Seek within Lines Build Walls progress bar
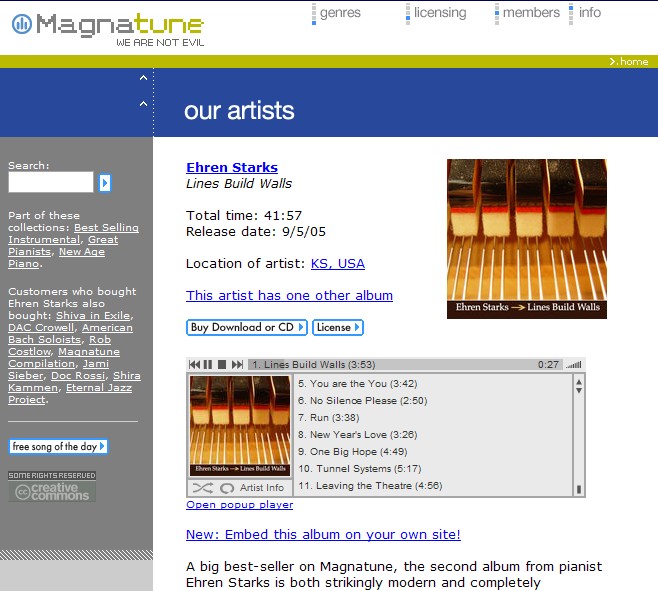 tap(405, 364)
